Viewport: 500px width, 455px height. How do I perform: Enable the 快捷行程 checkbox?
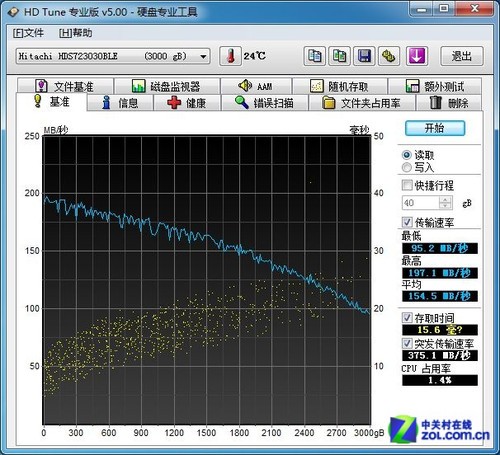[407, 185]
